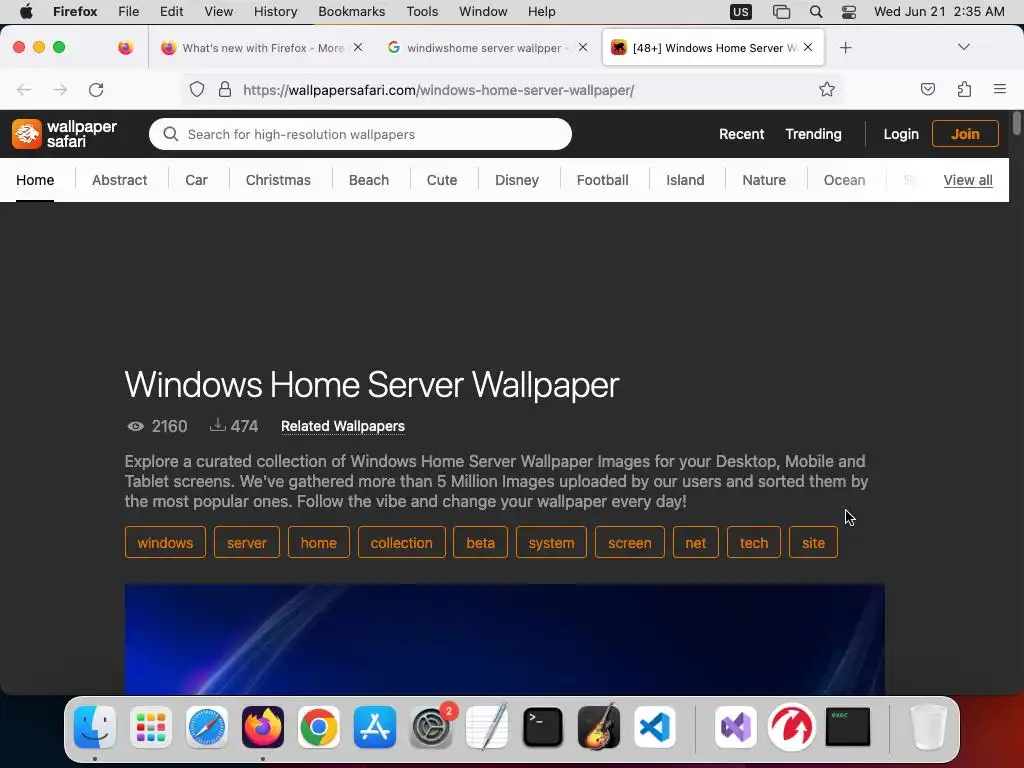This screenshot has height=768, width=1024.
Task: Click the Firefox forward arrow button
Action: point(60,89)
